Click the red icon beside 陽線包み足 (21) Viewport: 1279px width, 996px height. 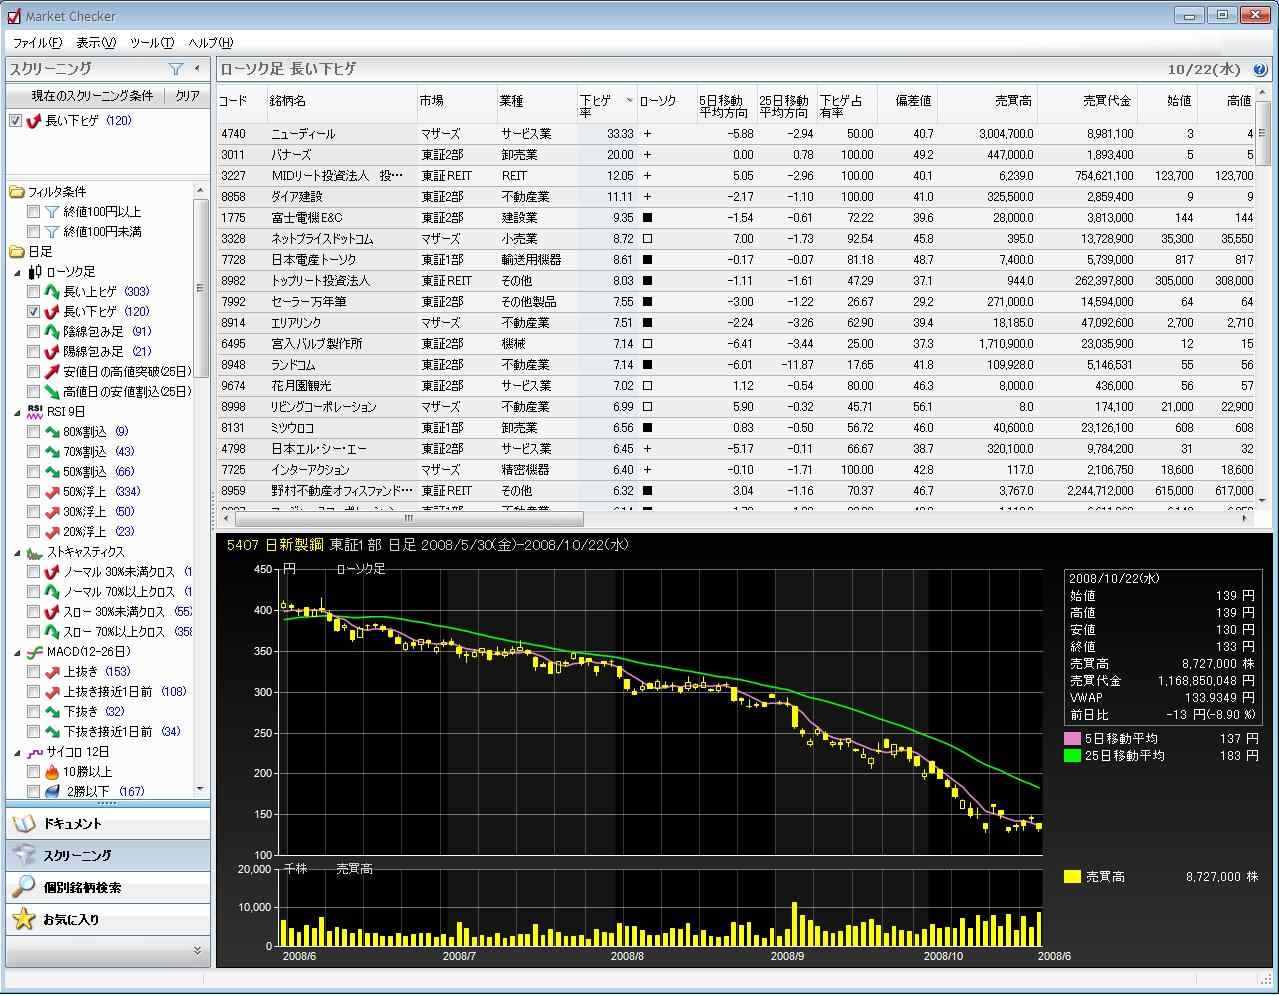click(52, 352)
